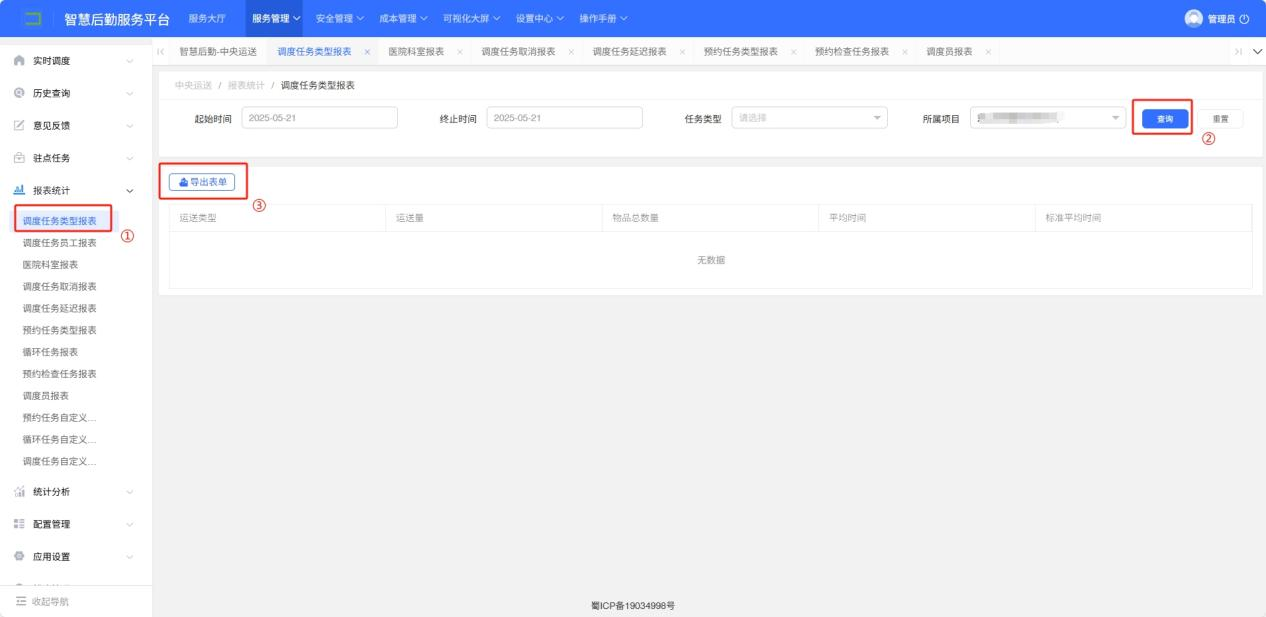Screen dimensions: 1266x617
Task: Click the 导出表单 export button
Action: (202, 182)
